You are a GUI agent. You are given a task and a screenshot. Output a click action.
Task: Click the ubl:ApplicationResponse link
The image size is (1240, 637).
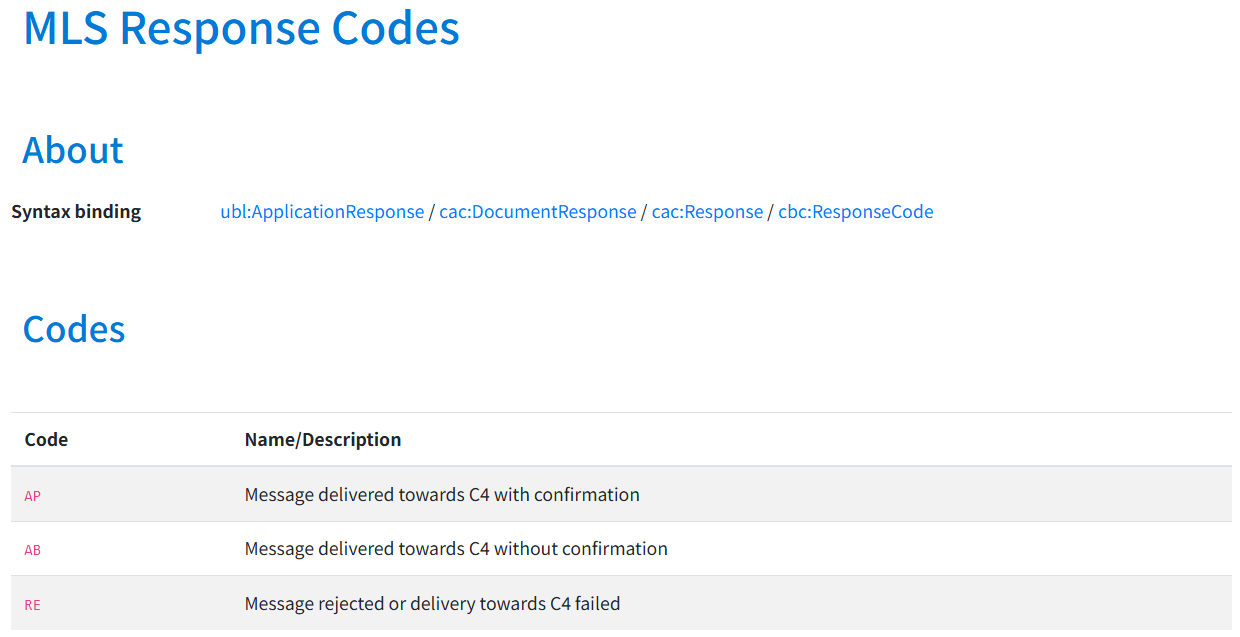(322, 212)
